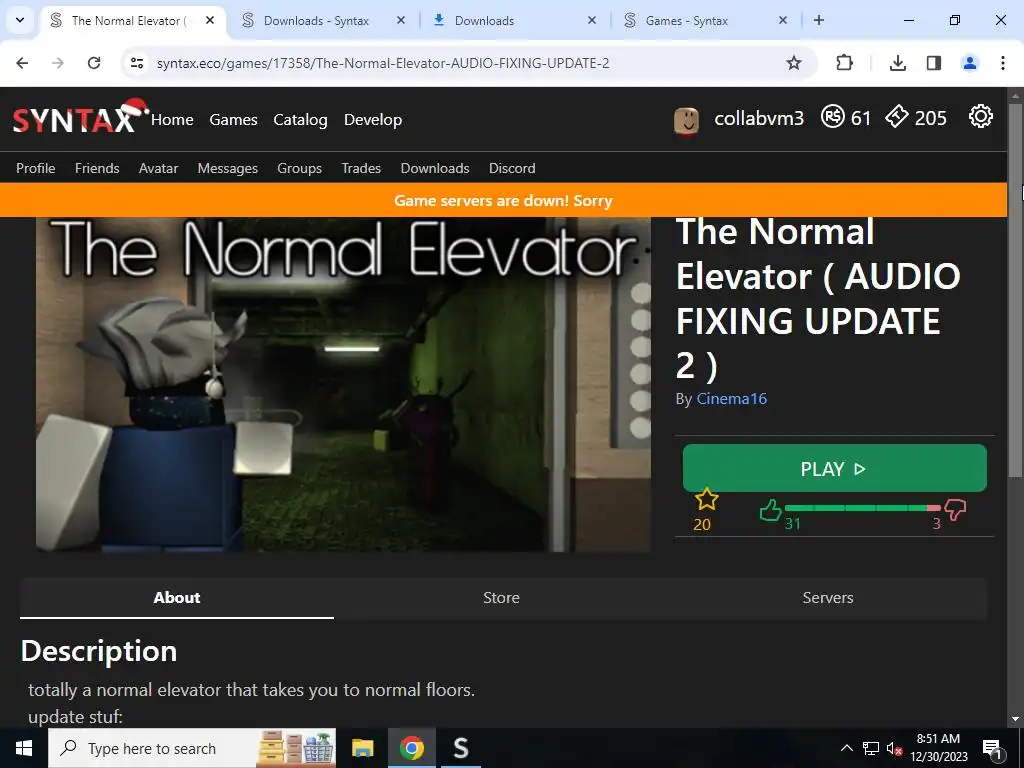Image resolution: width=1024 pixels, height=768 pixels.
Task: Reload the current page
Action: tap(94, 63)
